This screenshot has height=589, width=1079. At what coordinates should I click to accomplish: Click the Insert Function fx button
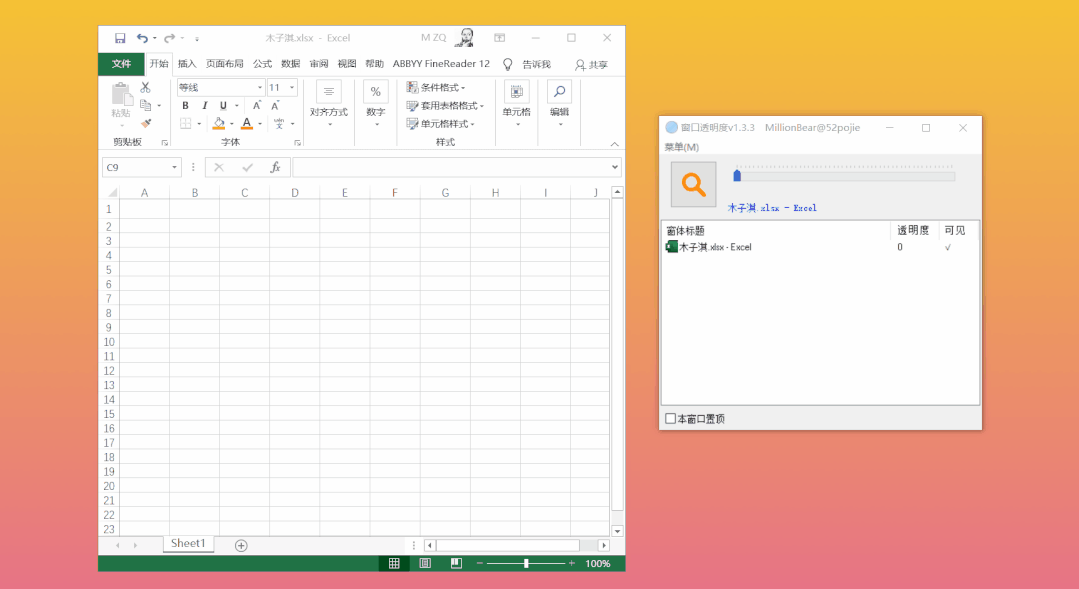tap(275, 167)
